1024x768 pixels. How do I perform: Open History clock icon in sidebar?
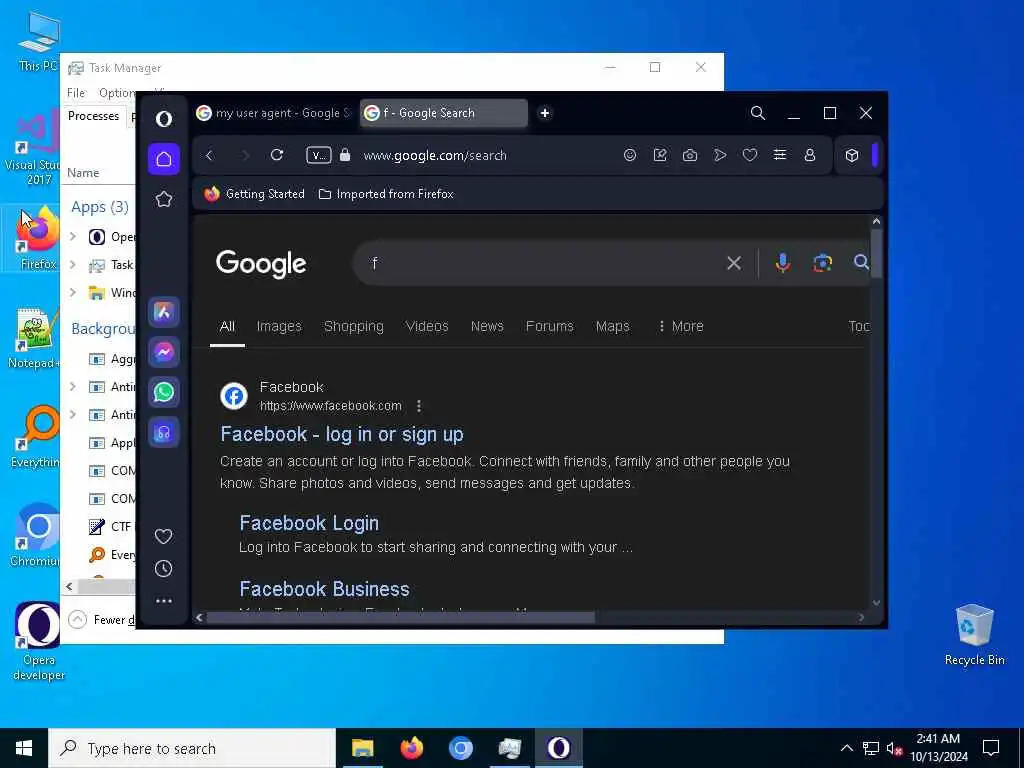[x=164, y=569]
